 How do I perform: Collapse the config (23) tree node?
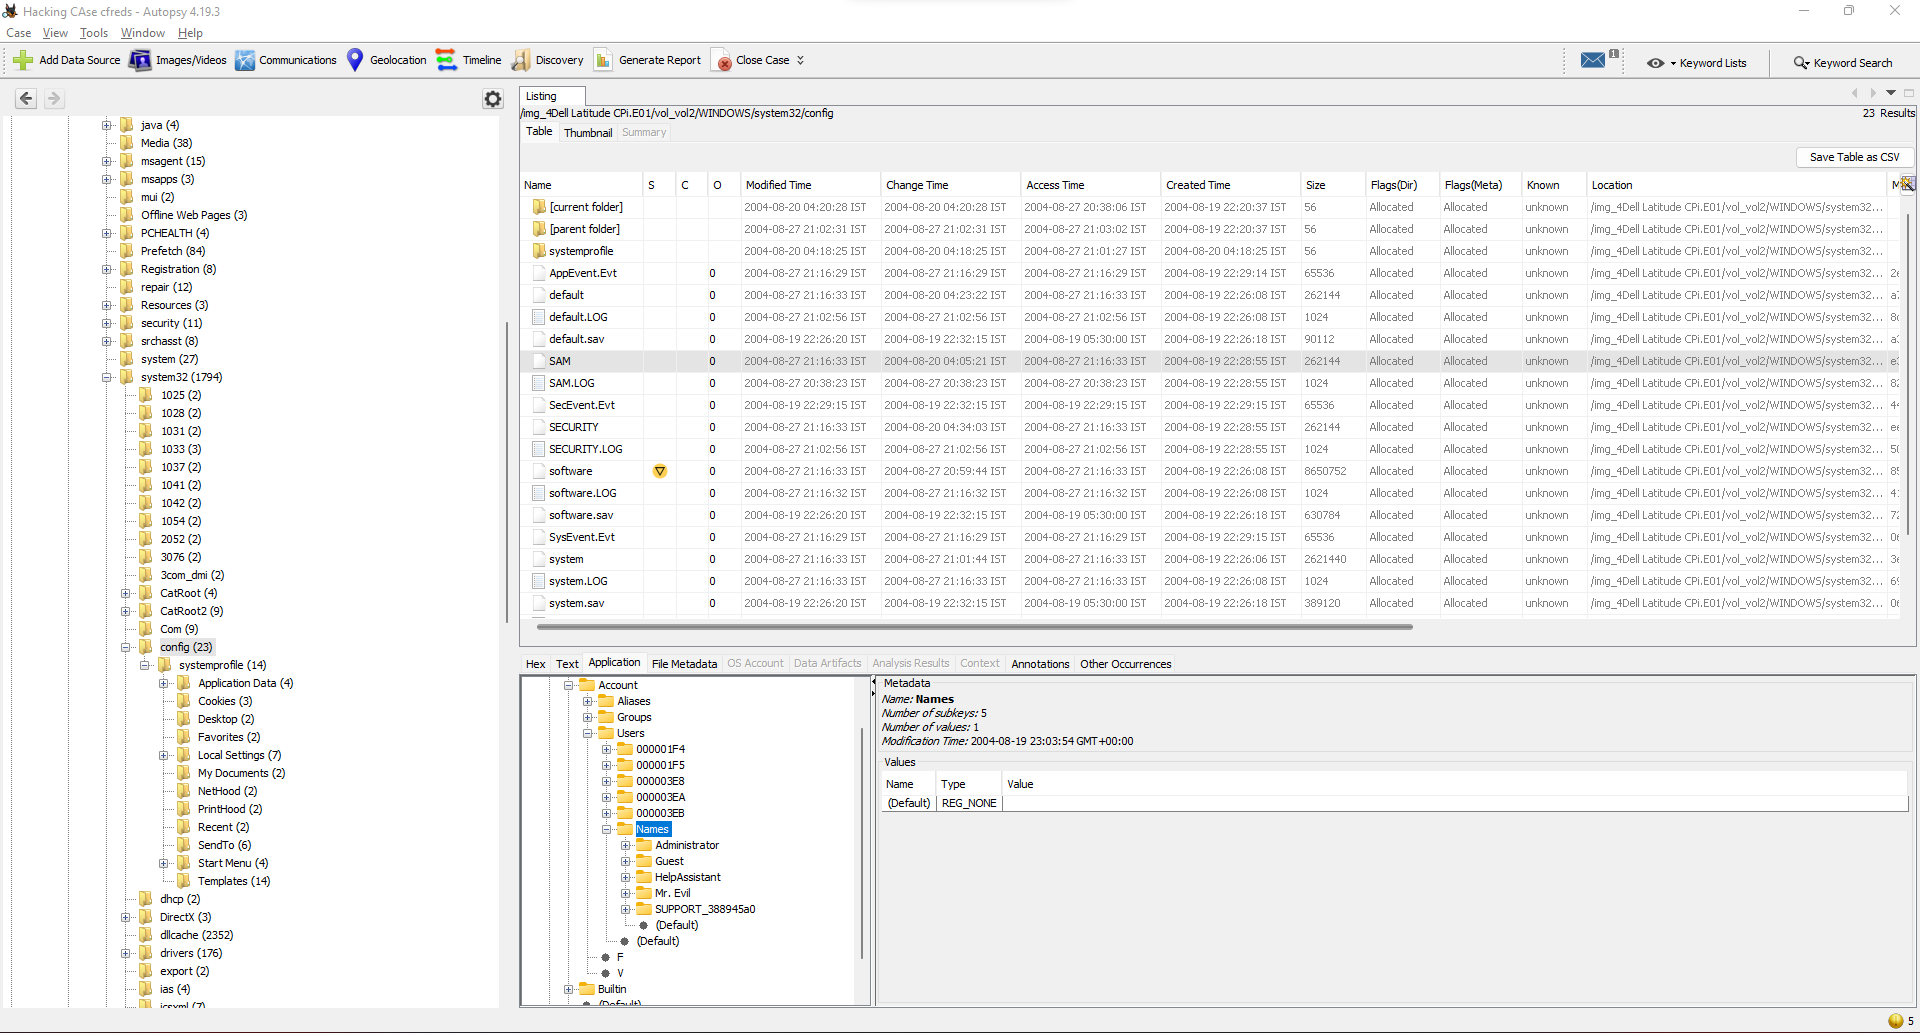tap(126, 647)
